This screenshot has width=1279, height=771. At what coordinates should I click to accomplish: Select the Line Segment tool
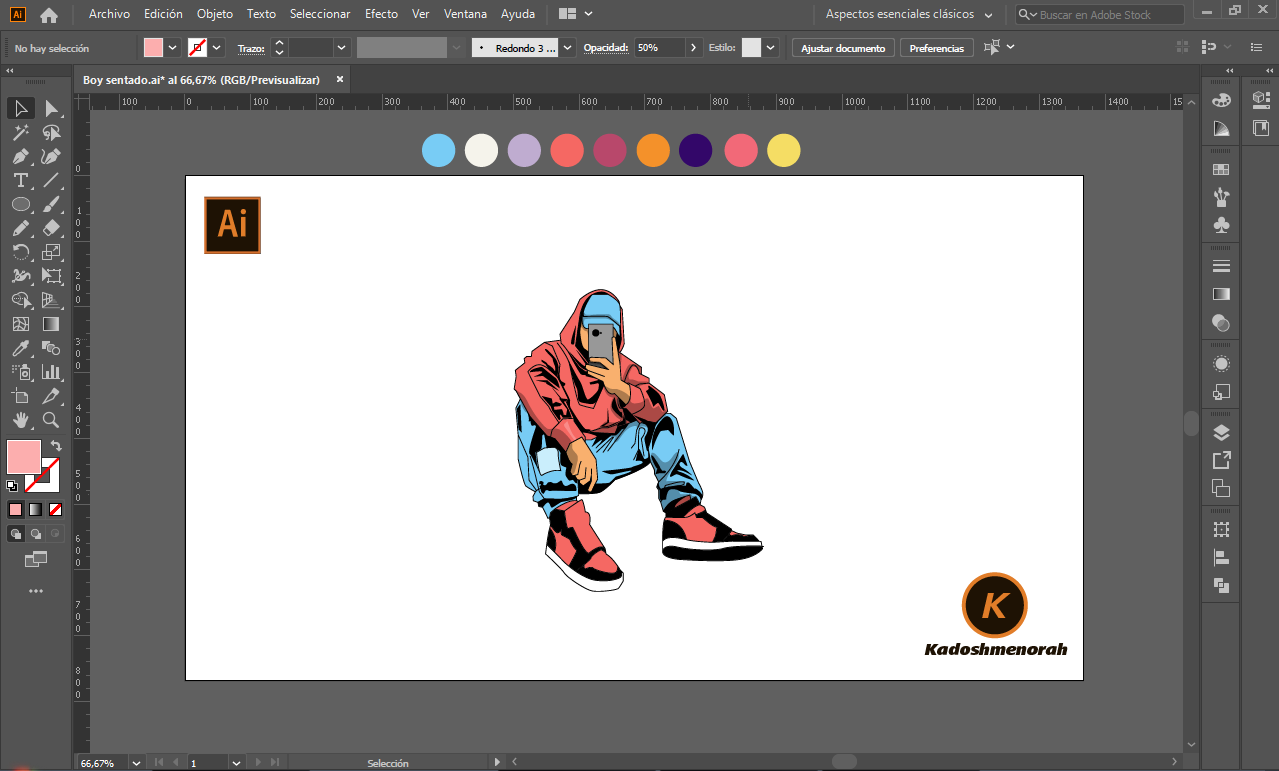[51, 180]
